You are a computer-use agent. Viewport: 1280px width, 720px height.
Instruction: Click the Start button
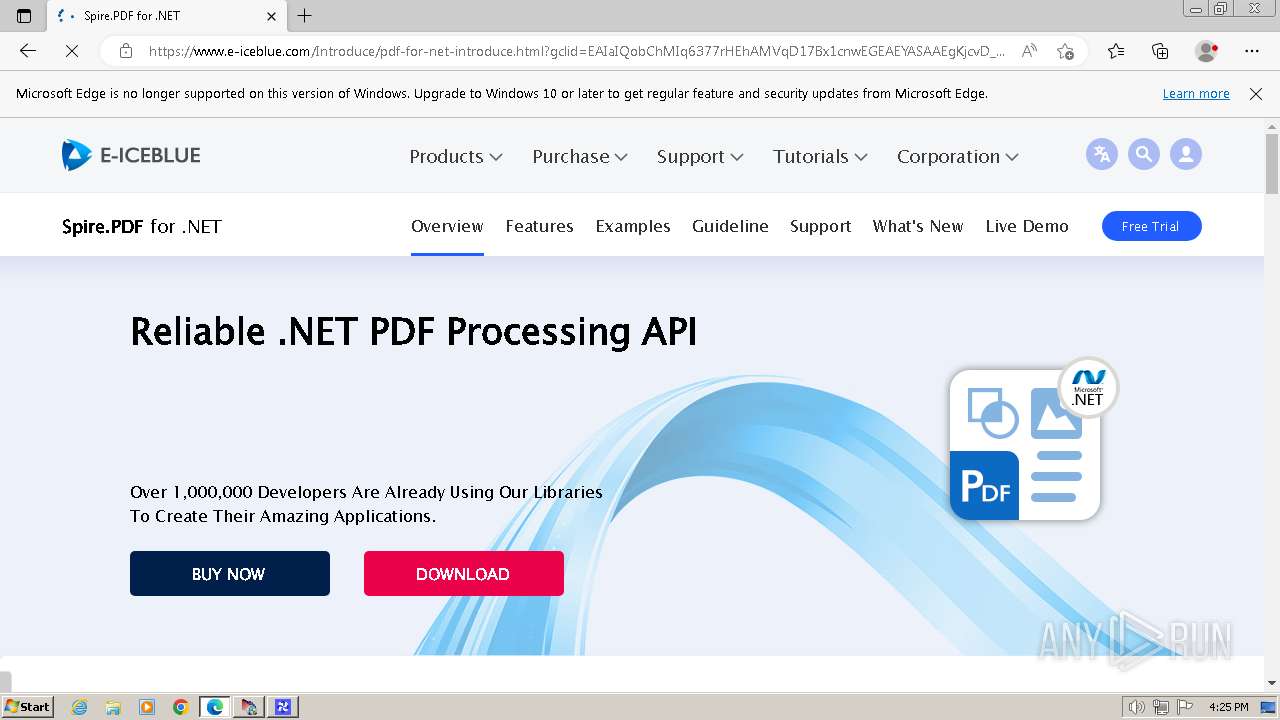coord(28,707)
